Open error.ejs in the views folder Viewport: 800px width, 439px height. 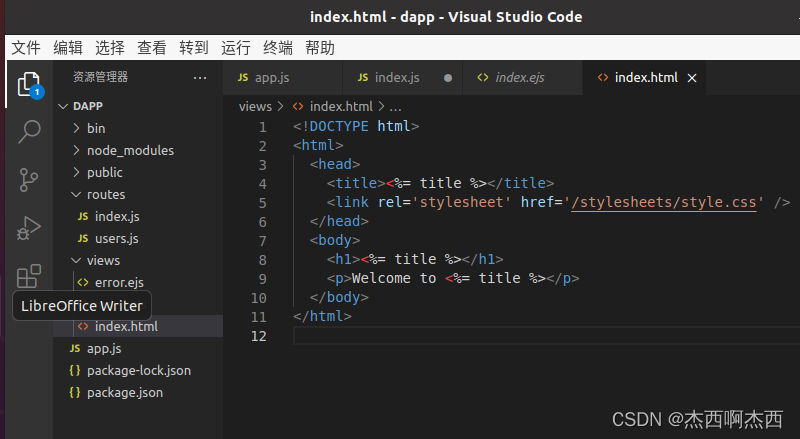pos(138,282)
